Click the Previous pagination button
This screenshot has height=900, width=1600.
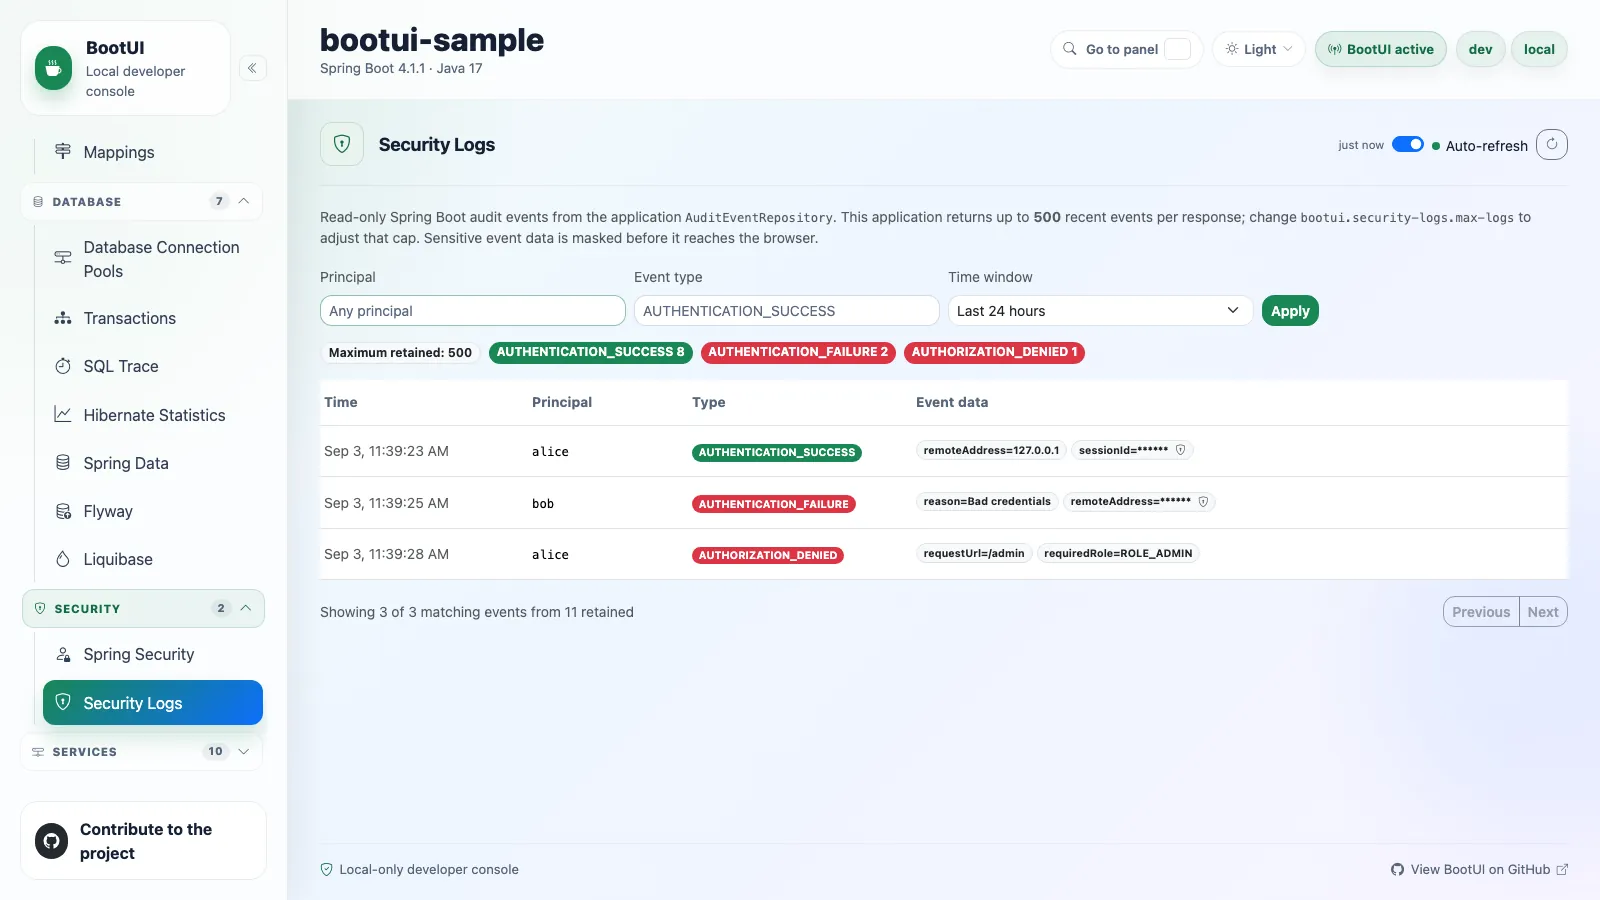(x=1481, y=612)
